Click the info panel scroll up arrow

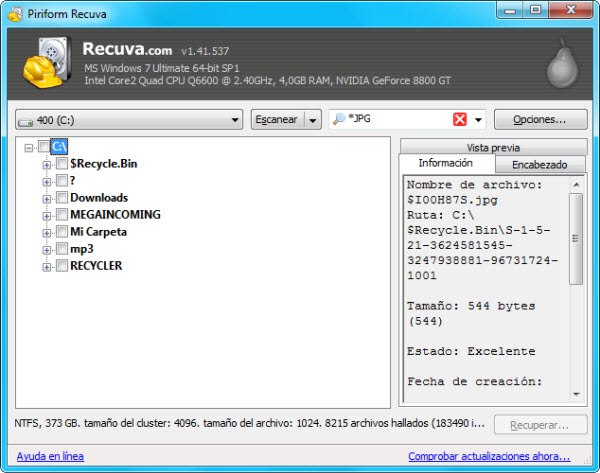576,185
